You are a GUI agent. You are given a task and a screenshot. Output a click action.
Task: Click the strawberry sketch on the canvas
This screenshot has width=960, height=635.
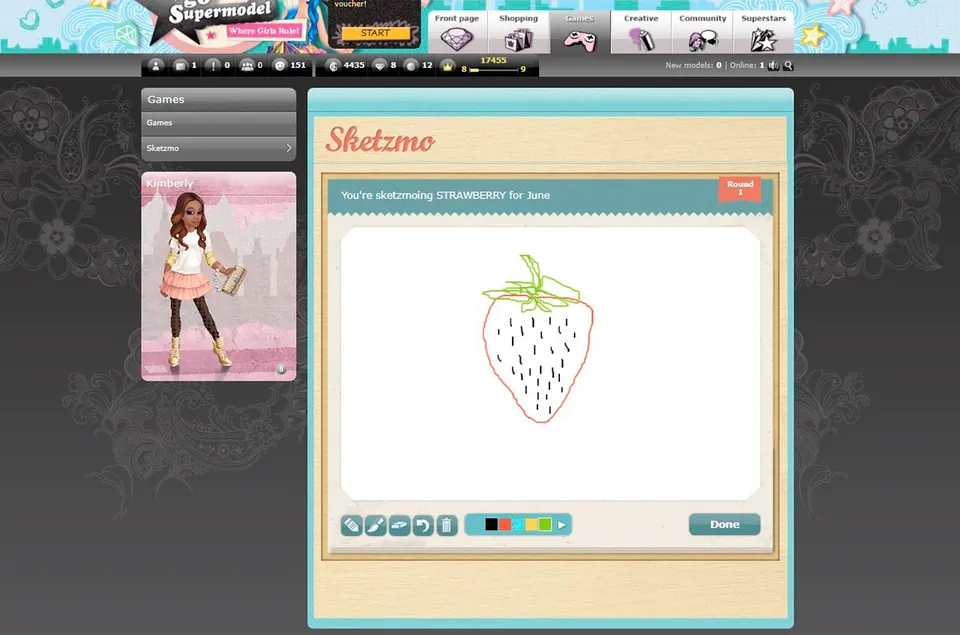tap(538, 339)
